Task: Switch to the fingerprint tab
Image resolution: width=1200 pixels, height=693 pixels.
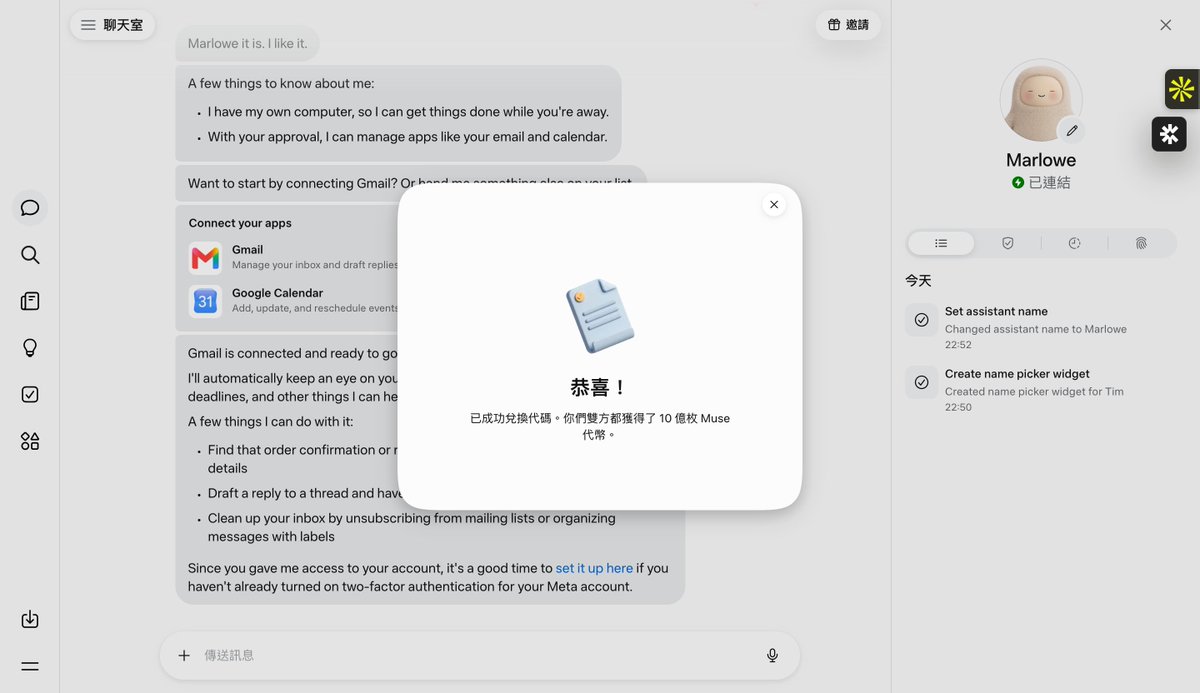Action: tap(1141, 243)
